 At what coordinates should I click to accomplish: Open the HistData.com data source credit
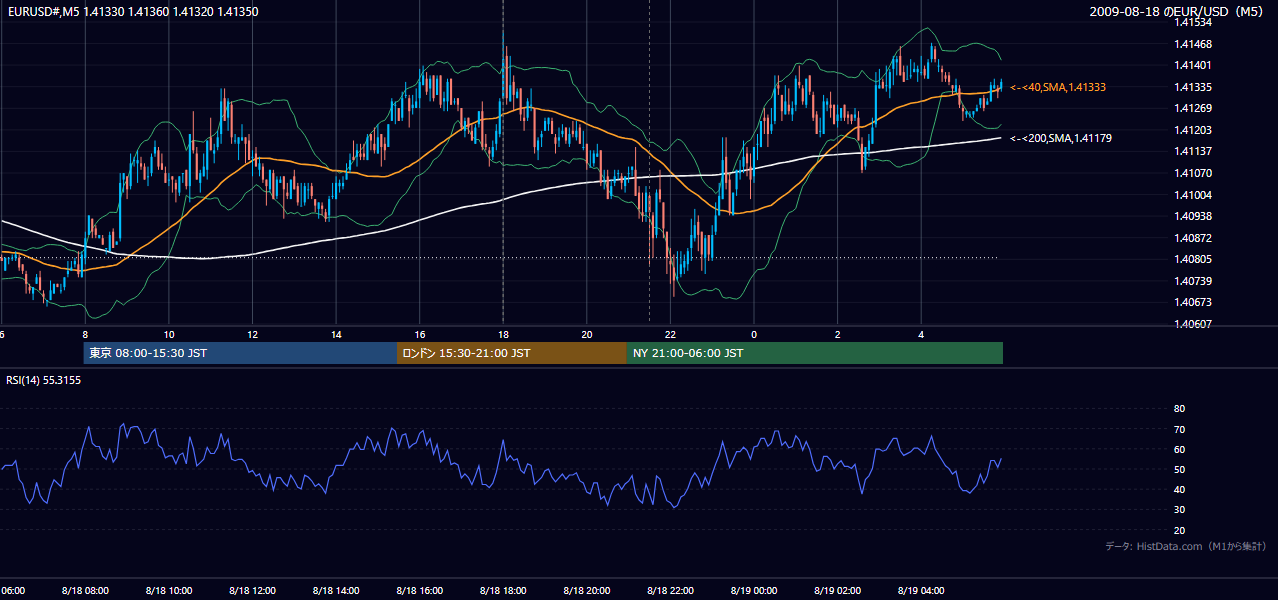tap(1186, 546)
